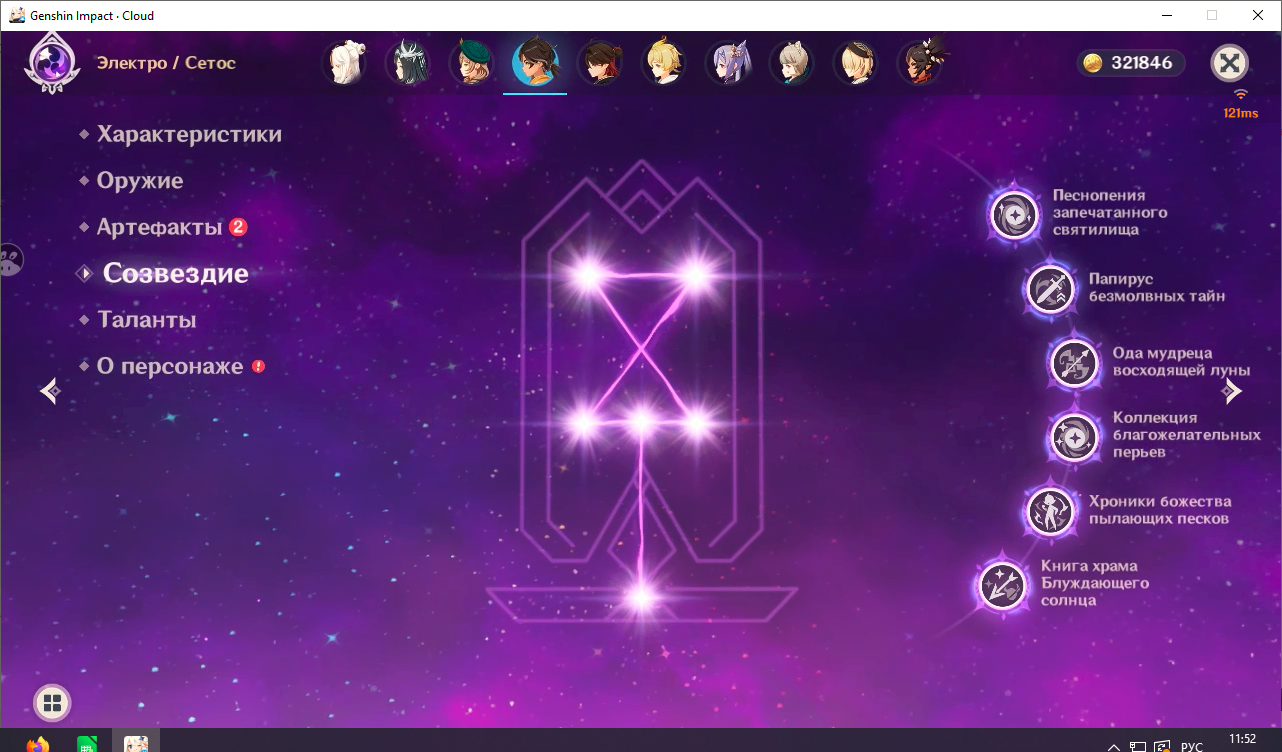Select the avatar wearing a green beret
Image resolution: width=1282 pixels, height=752 pixels.
(471, 63)
